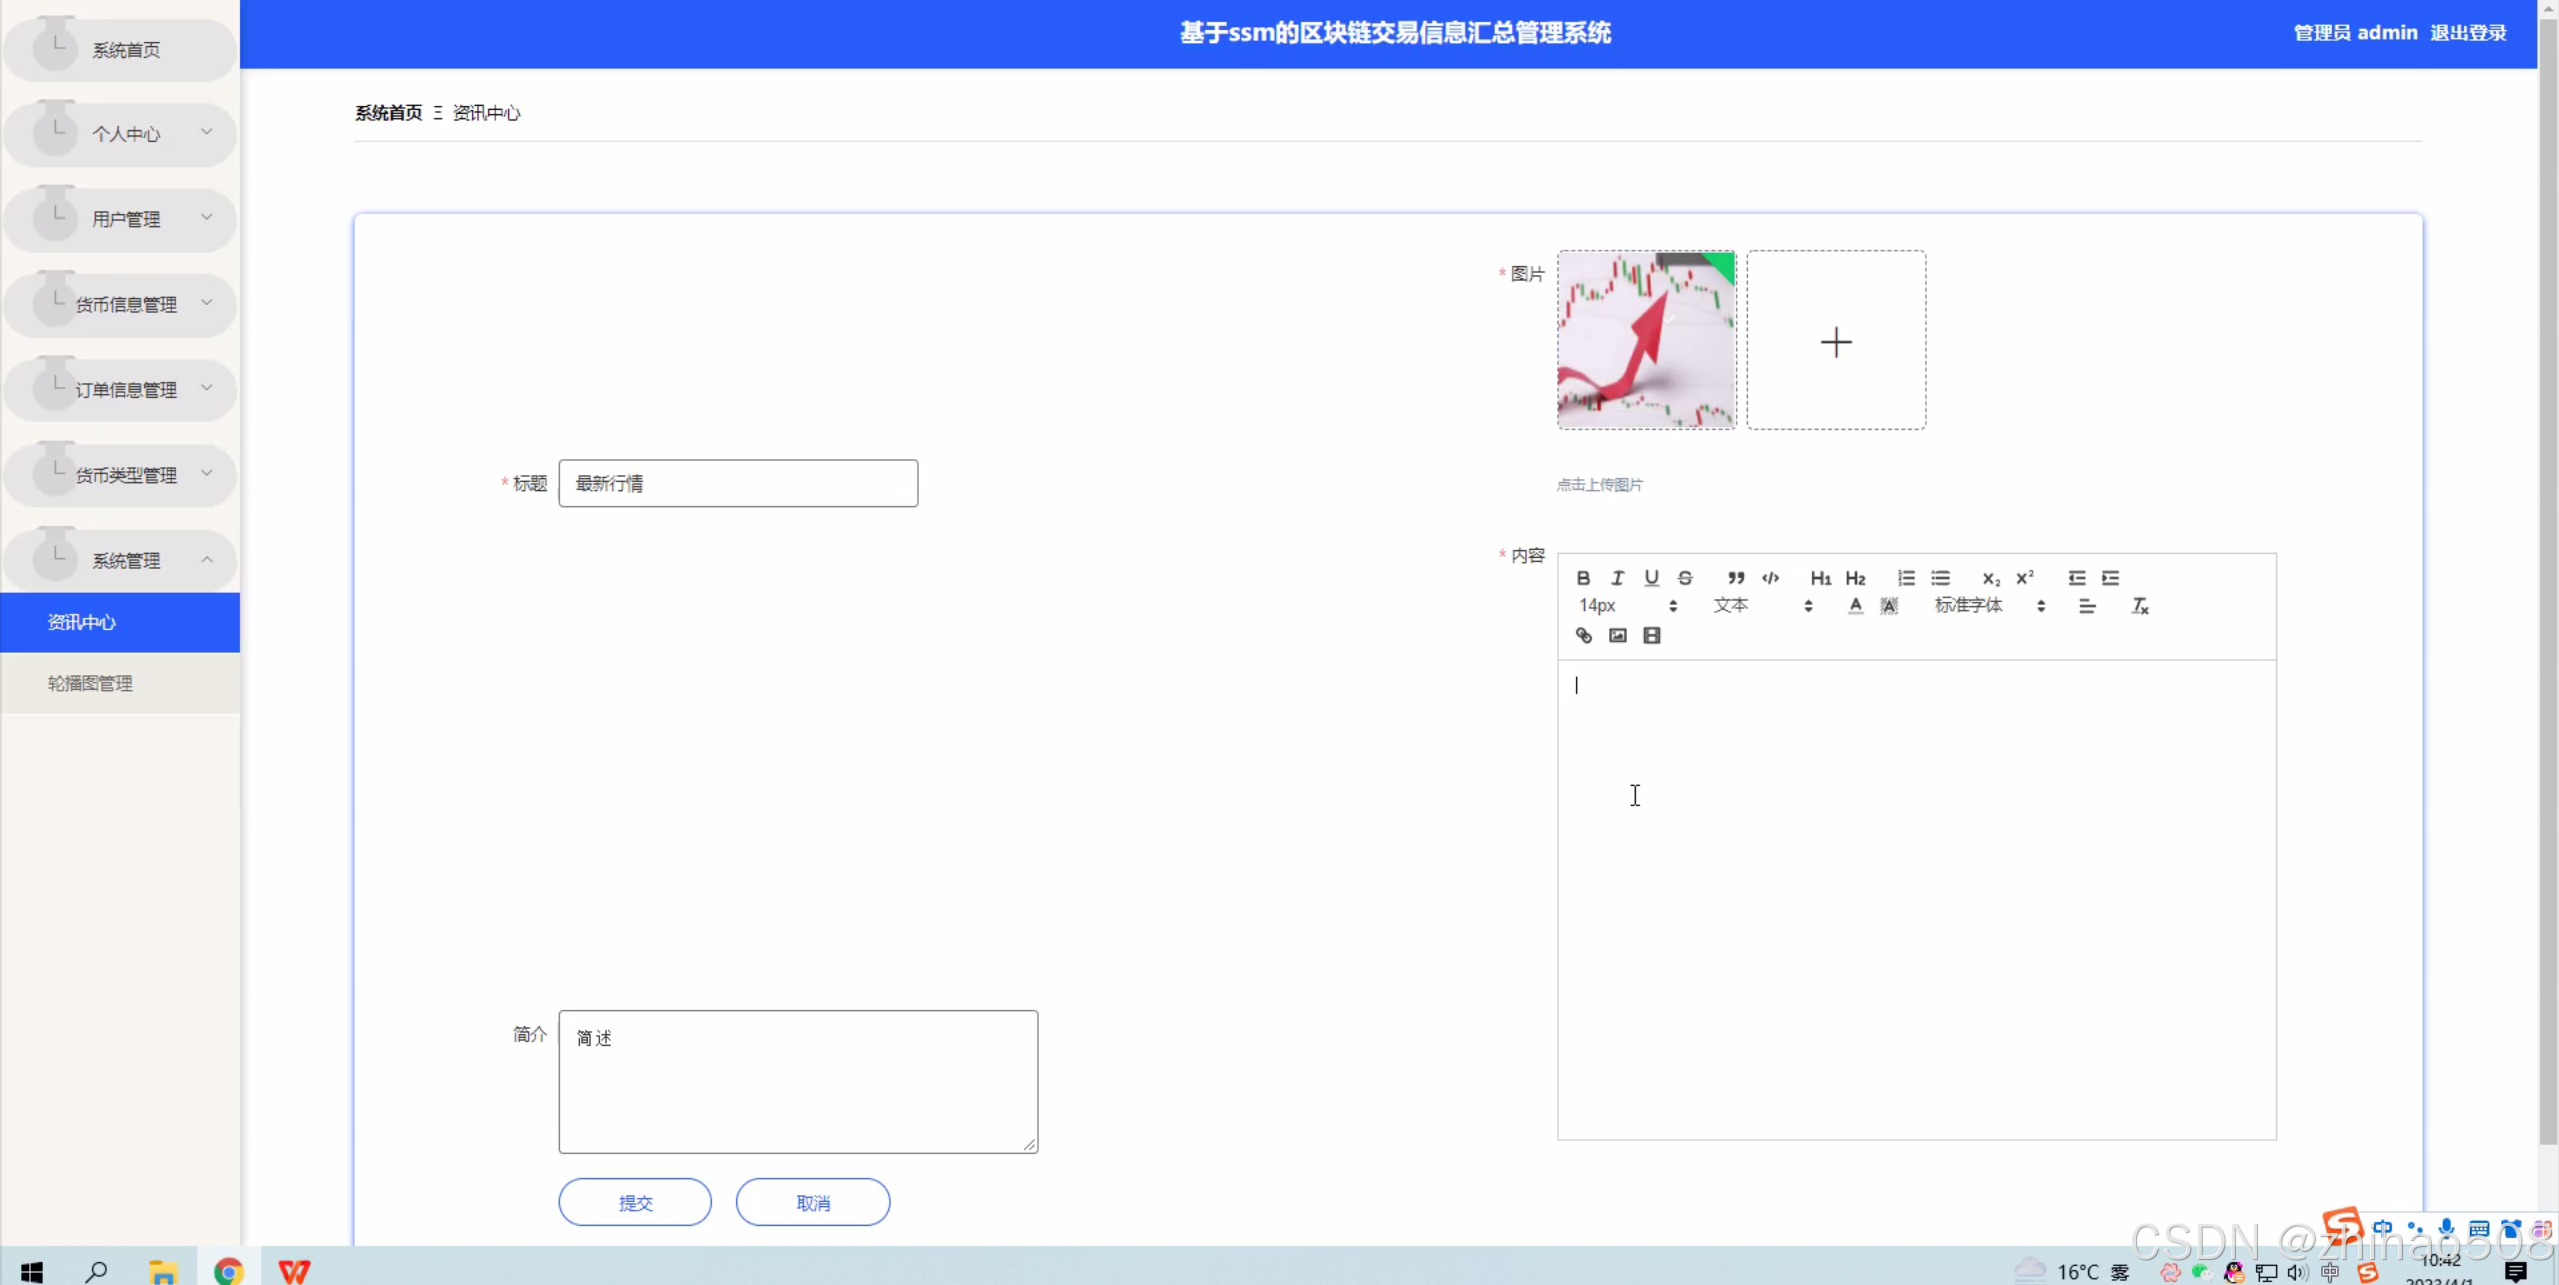Click the 提交 submit button
Viewport: 2559px width, 1285px height.
pyautogui.click(x=635, y=1202)
